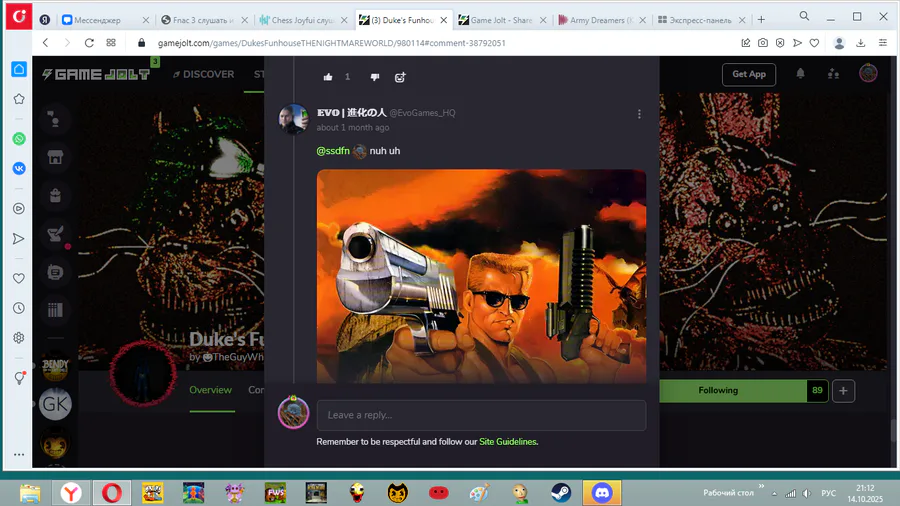900x506 pixels.
Task: Open the Game Jolt sidebar chat icon
Action: (55, 272)
